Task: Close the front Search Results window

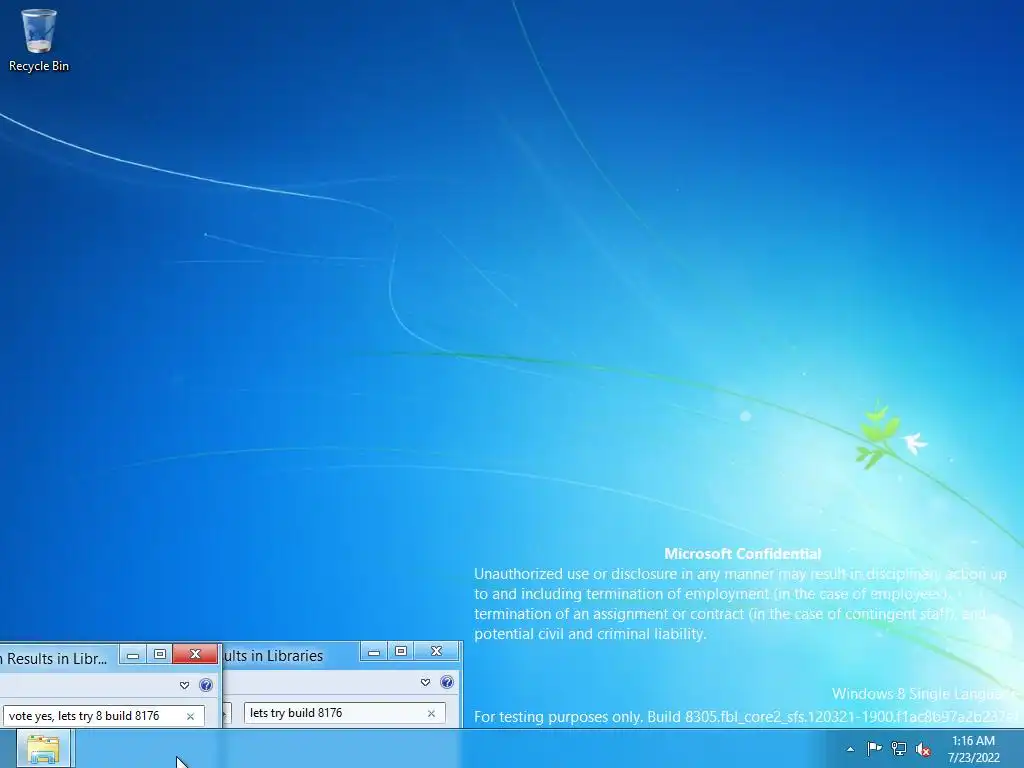Action: tap(195, 654)
